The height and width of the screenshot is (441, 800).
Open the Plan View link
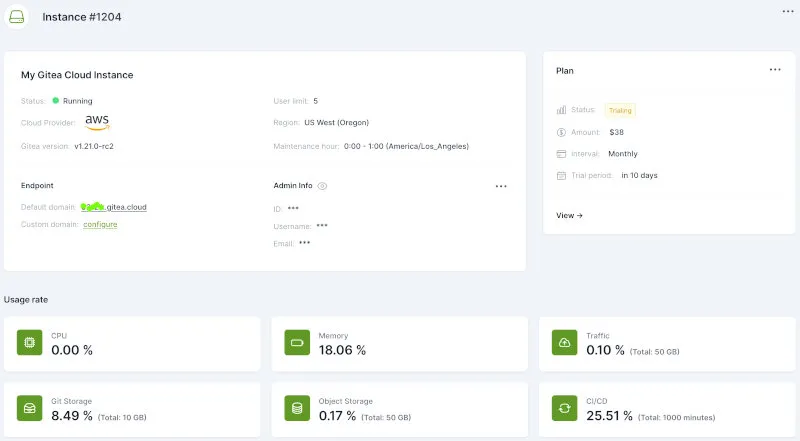click(x=569, y=215)
